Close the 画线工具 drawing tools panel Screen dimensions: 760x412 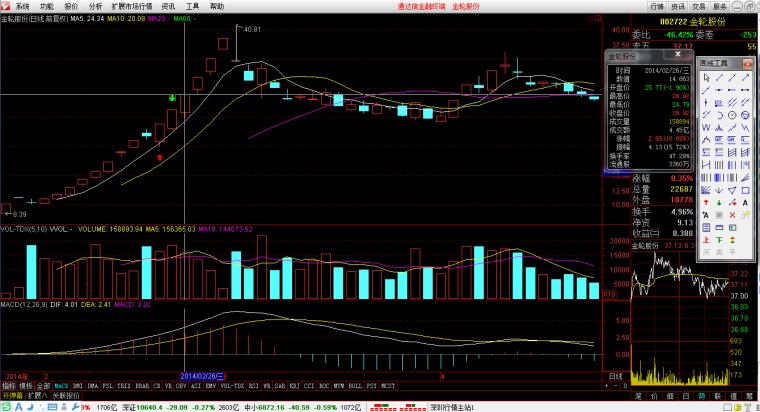tap(747, 62)
